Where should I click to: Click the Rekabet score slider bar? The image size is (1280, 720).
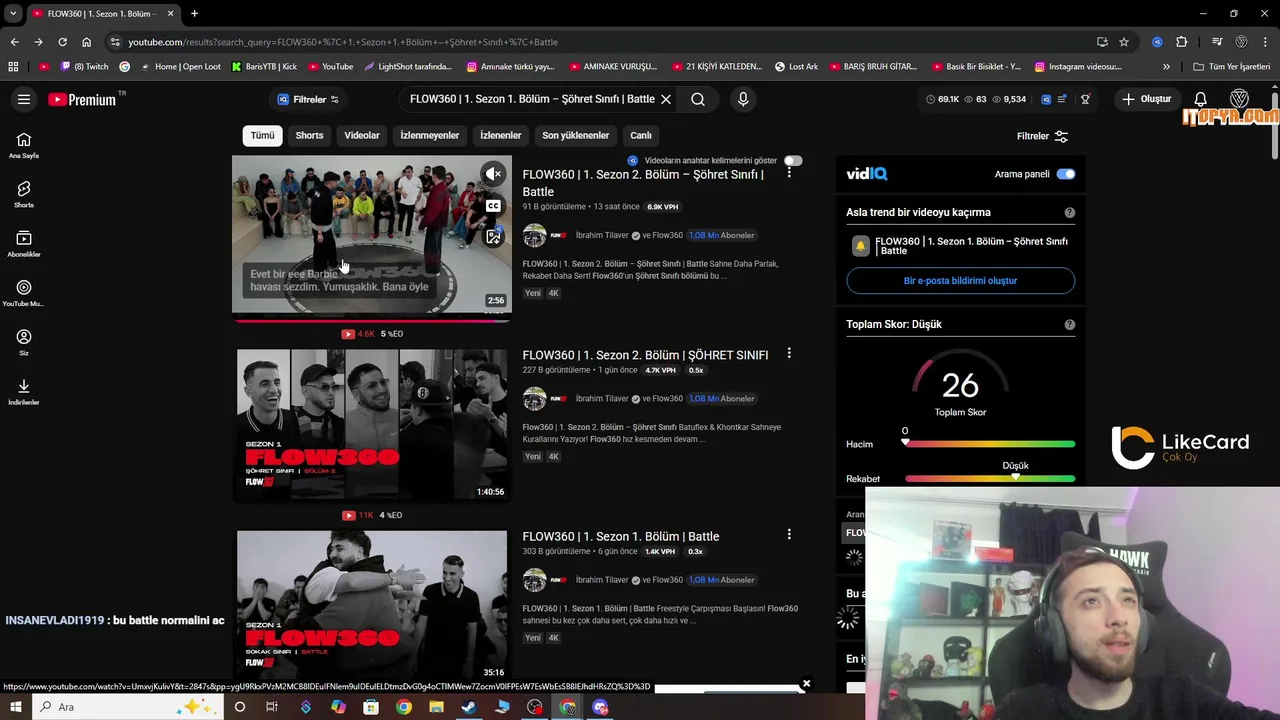pyautogui.click(x=990, y=479)
